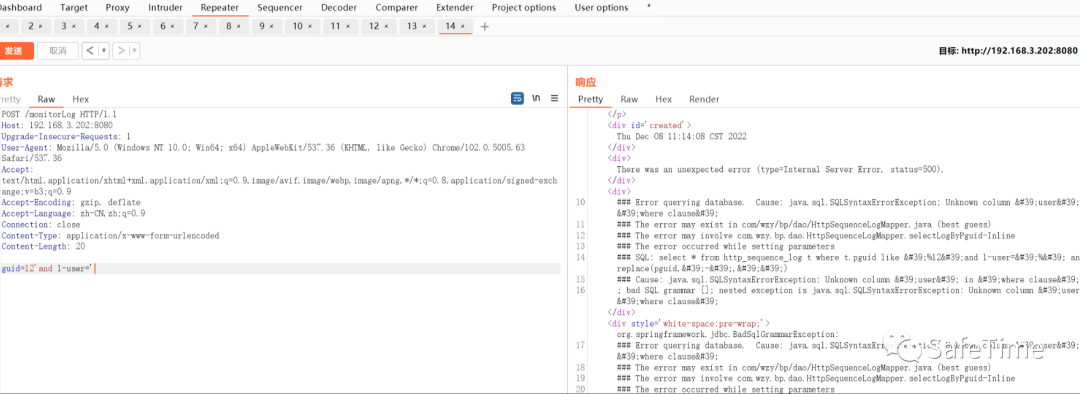The width and height of the screenshot is (1080, 394).
Task: Switch response view to Render
Action: click(x=704, y=99)
